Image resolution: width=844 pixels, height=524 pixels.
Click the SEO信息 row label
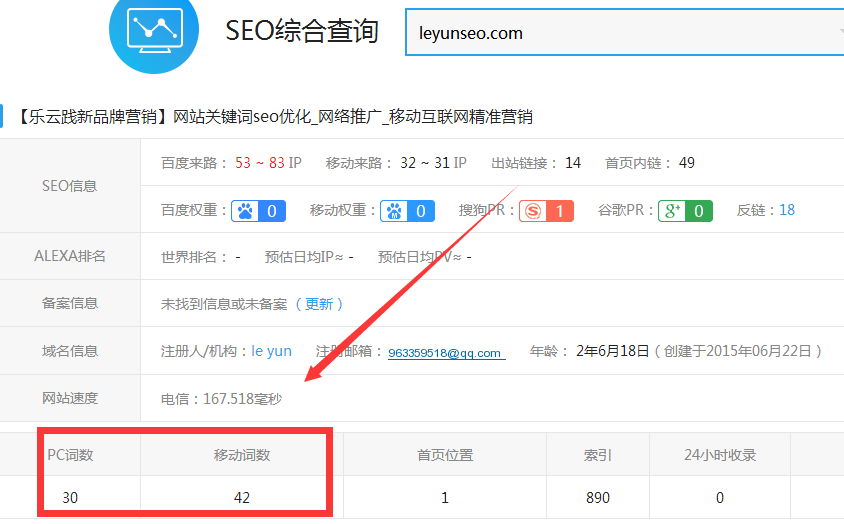point(69,186)
